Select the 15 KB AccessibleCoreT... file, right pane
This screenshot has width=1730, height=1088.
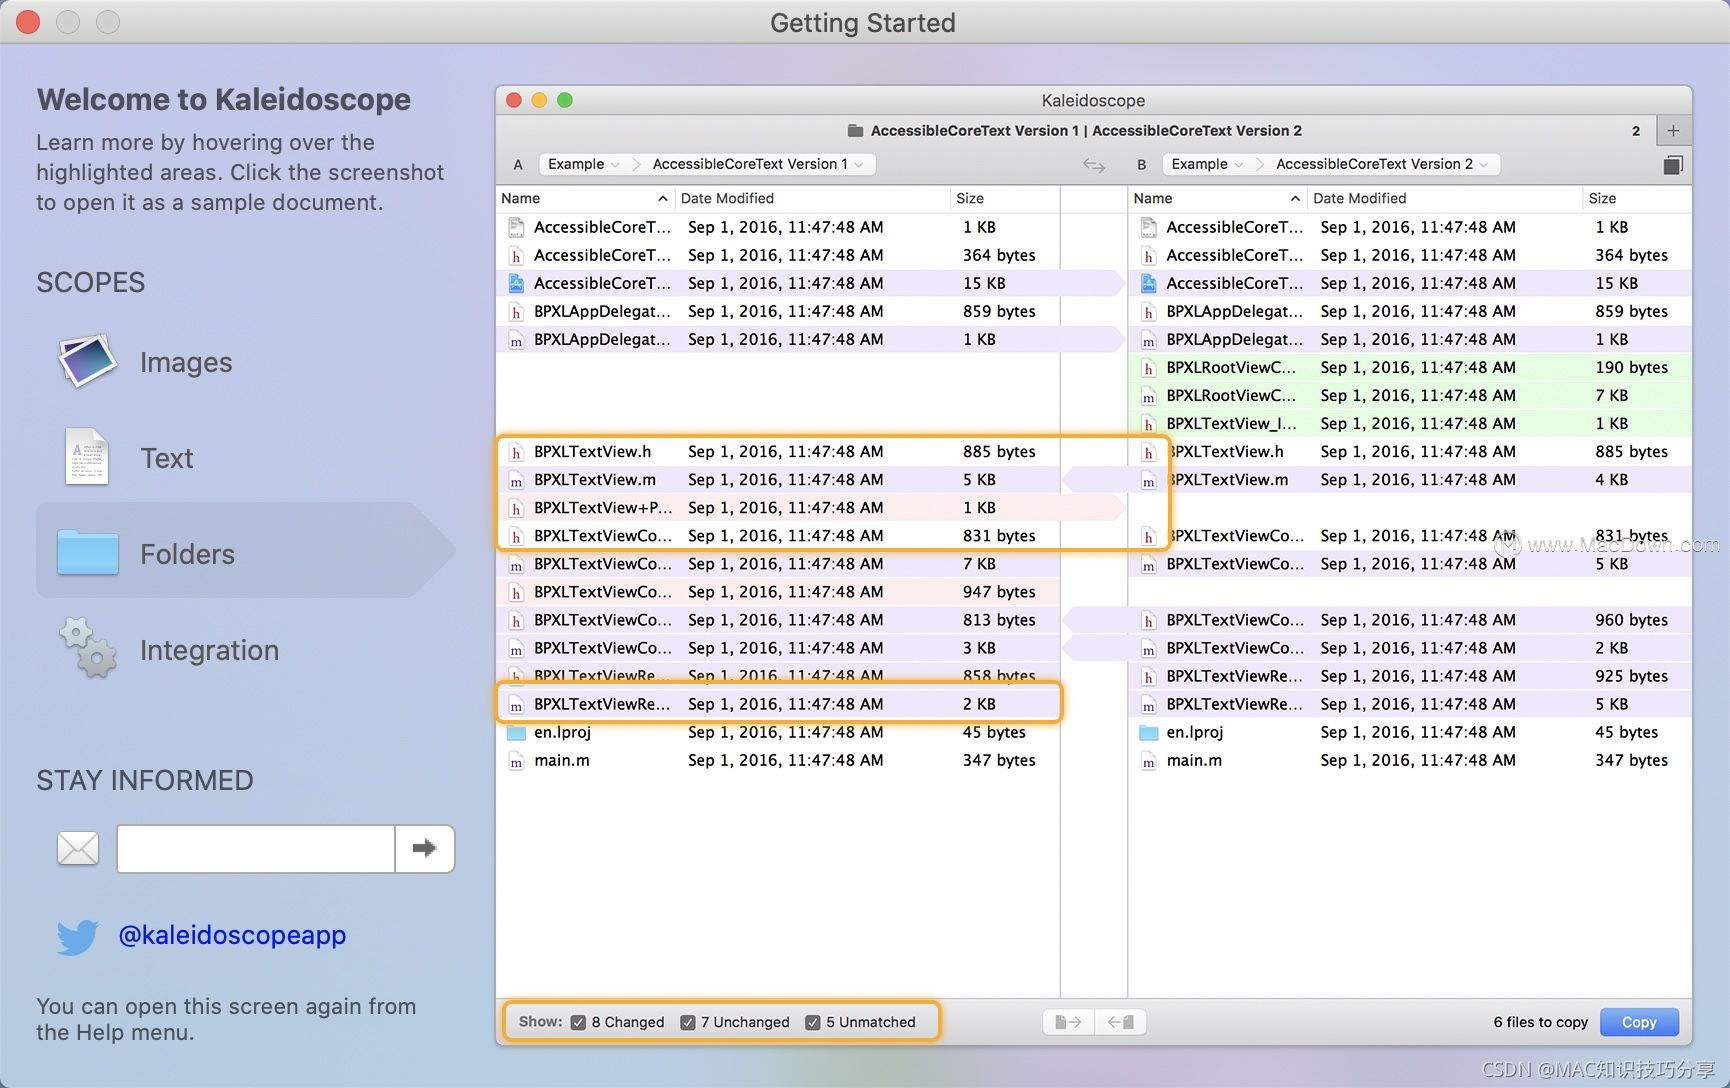point(1410,284)
